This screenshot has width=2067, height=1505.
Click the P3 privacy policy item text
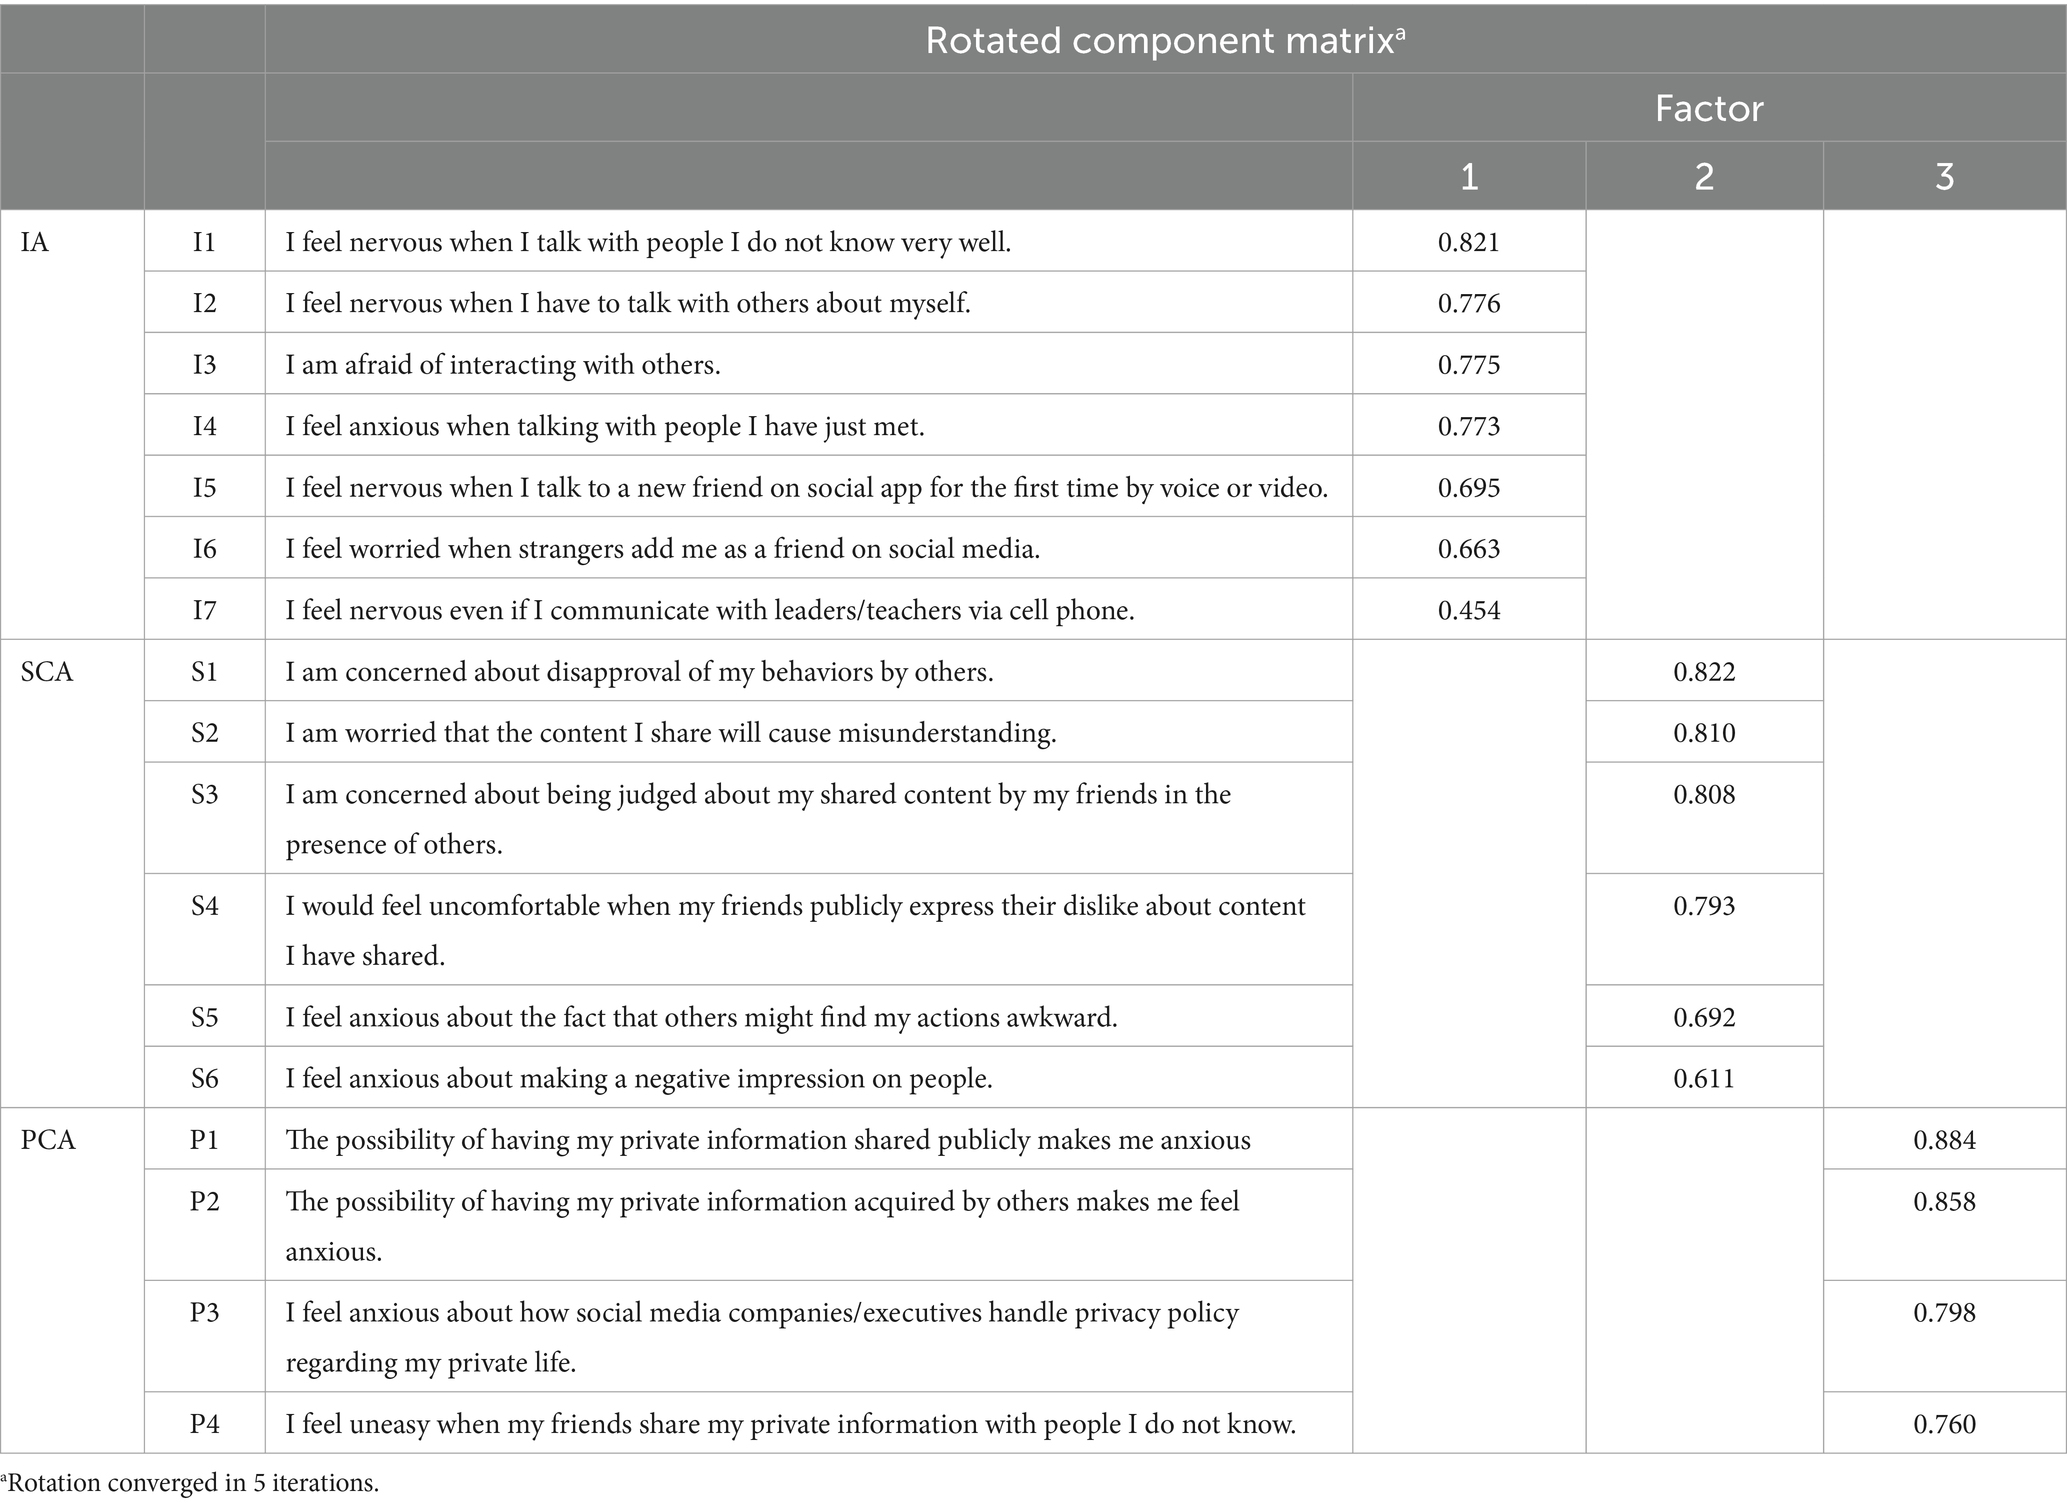[762, 1337]
